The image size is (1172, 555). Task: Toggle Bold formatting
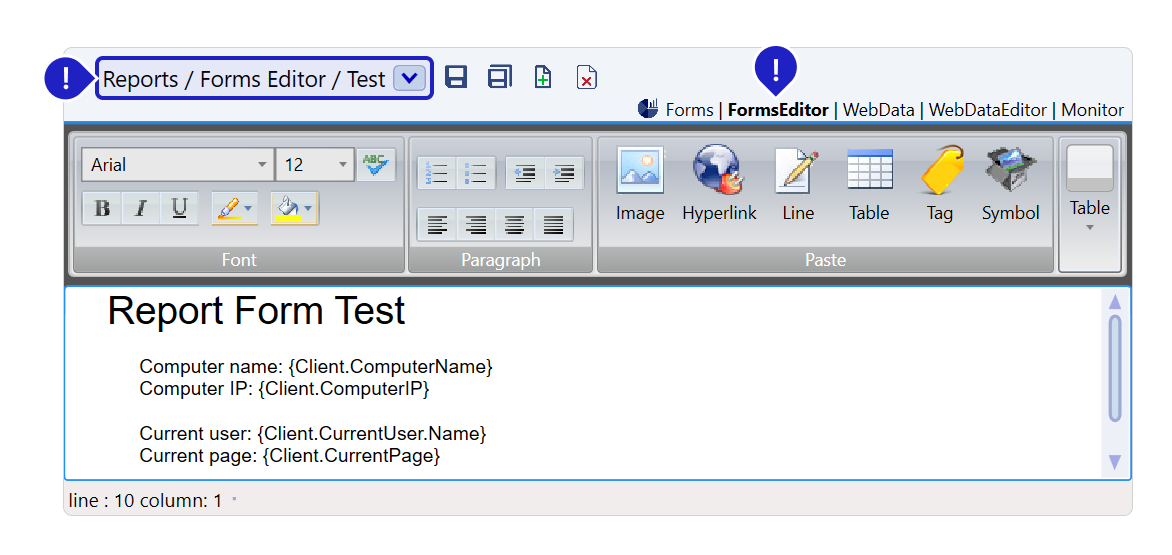[x=102, y=208]
